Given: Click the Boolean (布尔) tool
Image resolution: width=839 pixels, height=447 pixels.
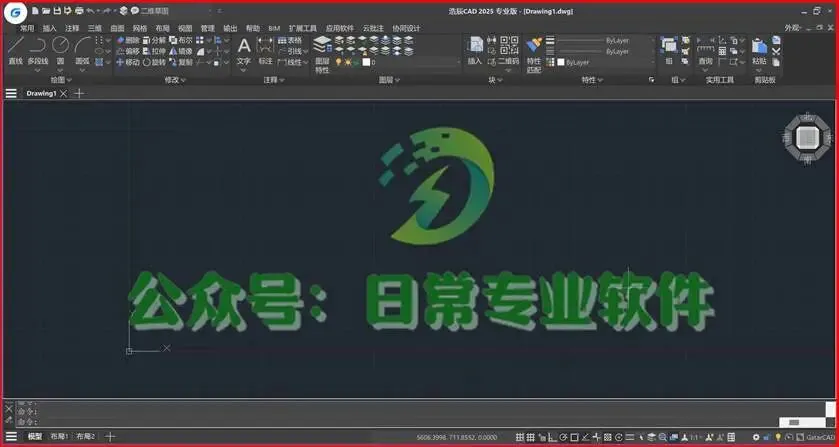Looking at the screenshot, I should [180, 40].
